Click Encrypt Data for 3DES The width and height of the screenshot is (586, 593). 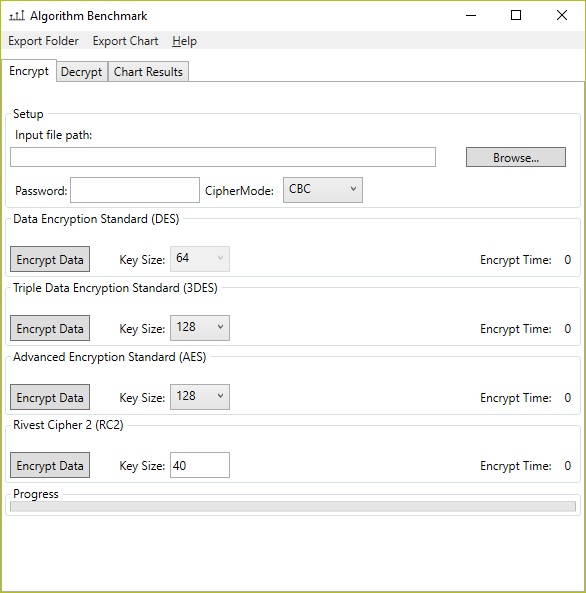point(50,328)
